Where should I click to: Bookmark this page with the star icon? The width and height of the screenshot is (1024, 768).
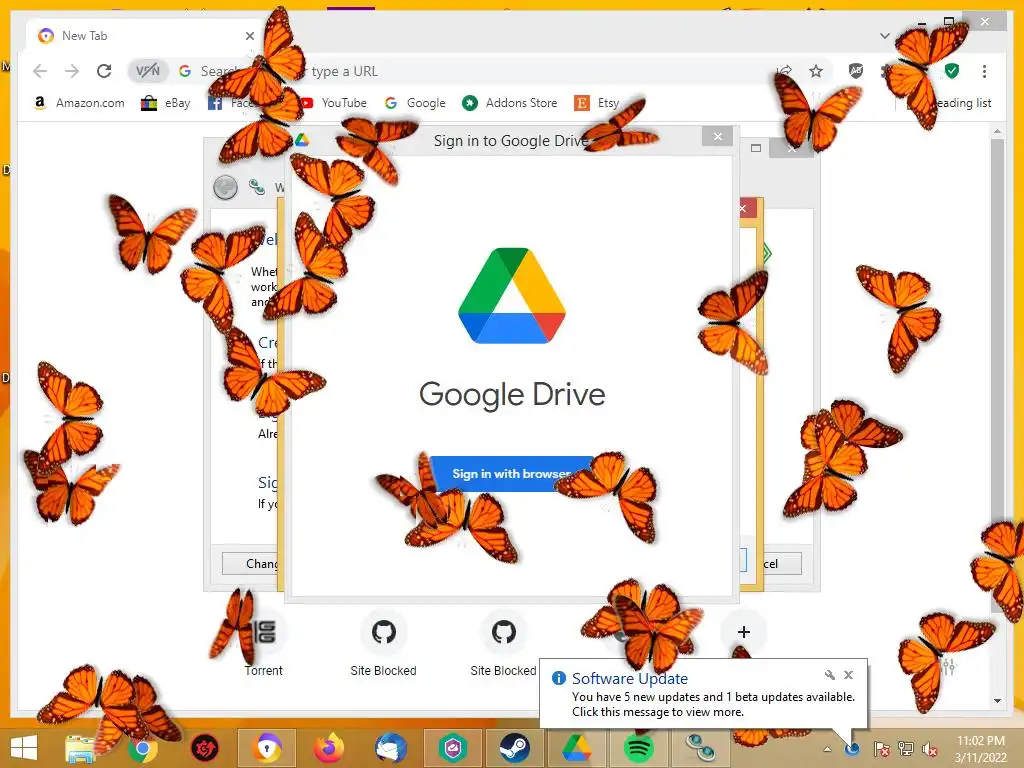[x=816, y=71]
